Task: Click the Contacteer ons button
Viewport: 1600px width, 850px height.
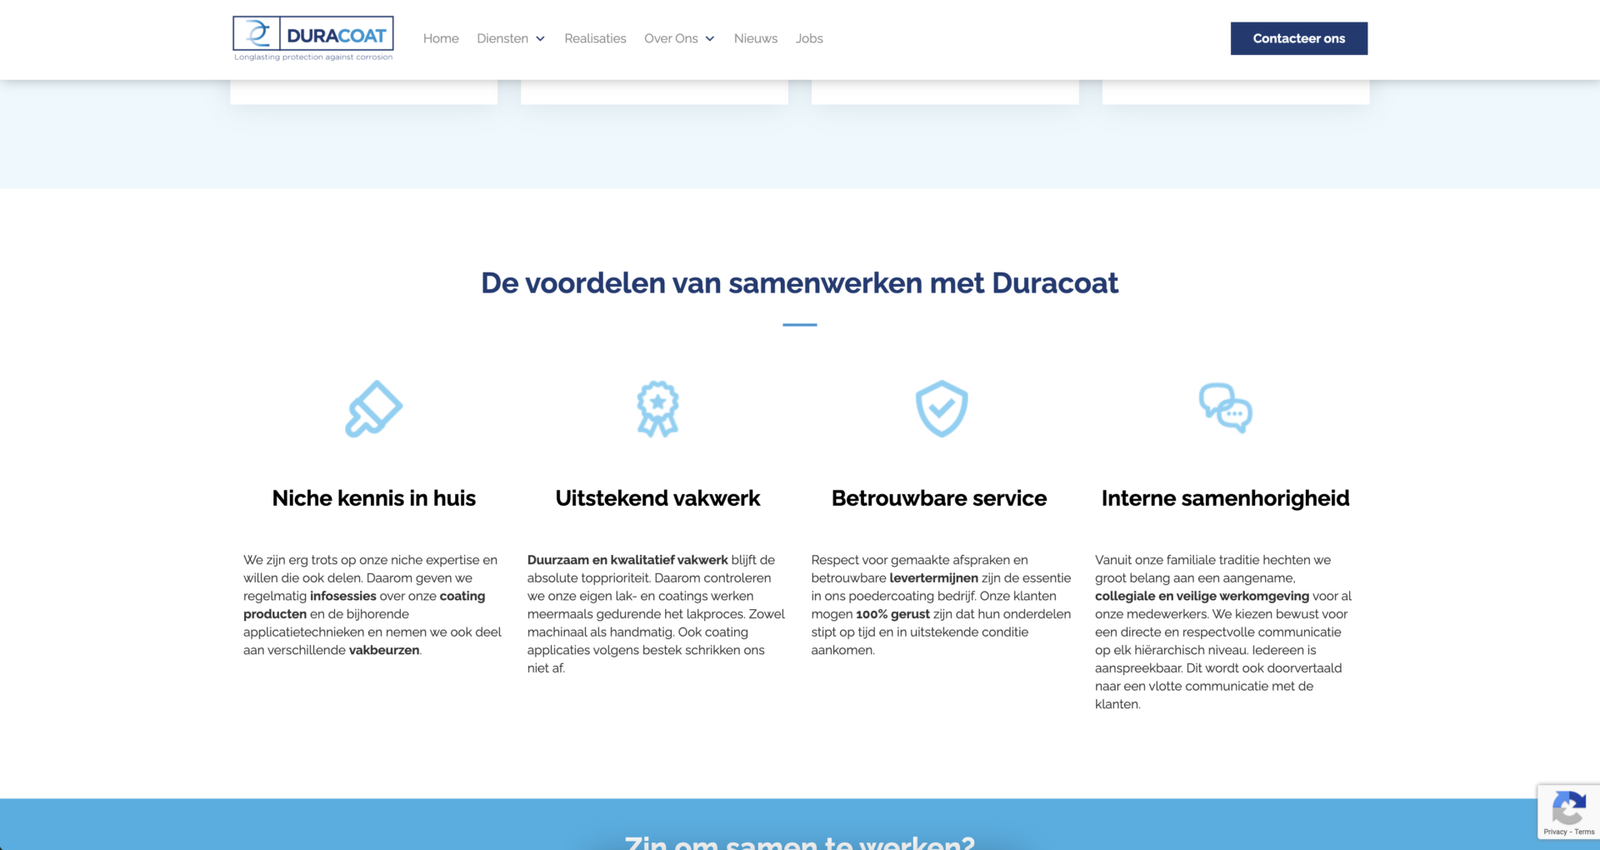Action: (x=1299, y=38)
